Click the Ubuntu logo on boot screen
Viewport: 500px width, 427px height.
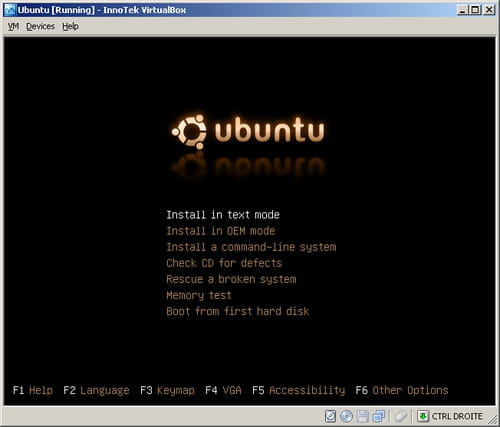point(248,131)
